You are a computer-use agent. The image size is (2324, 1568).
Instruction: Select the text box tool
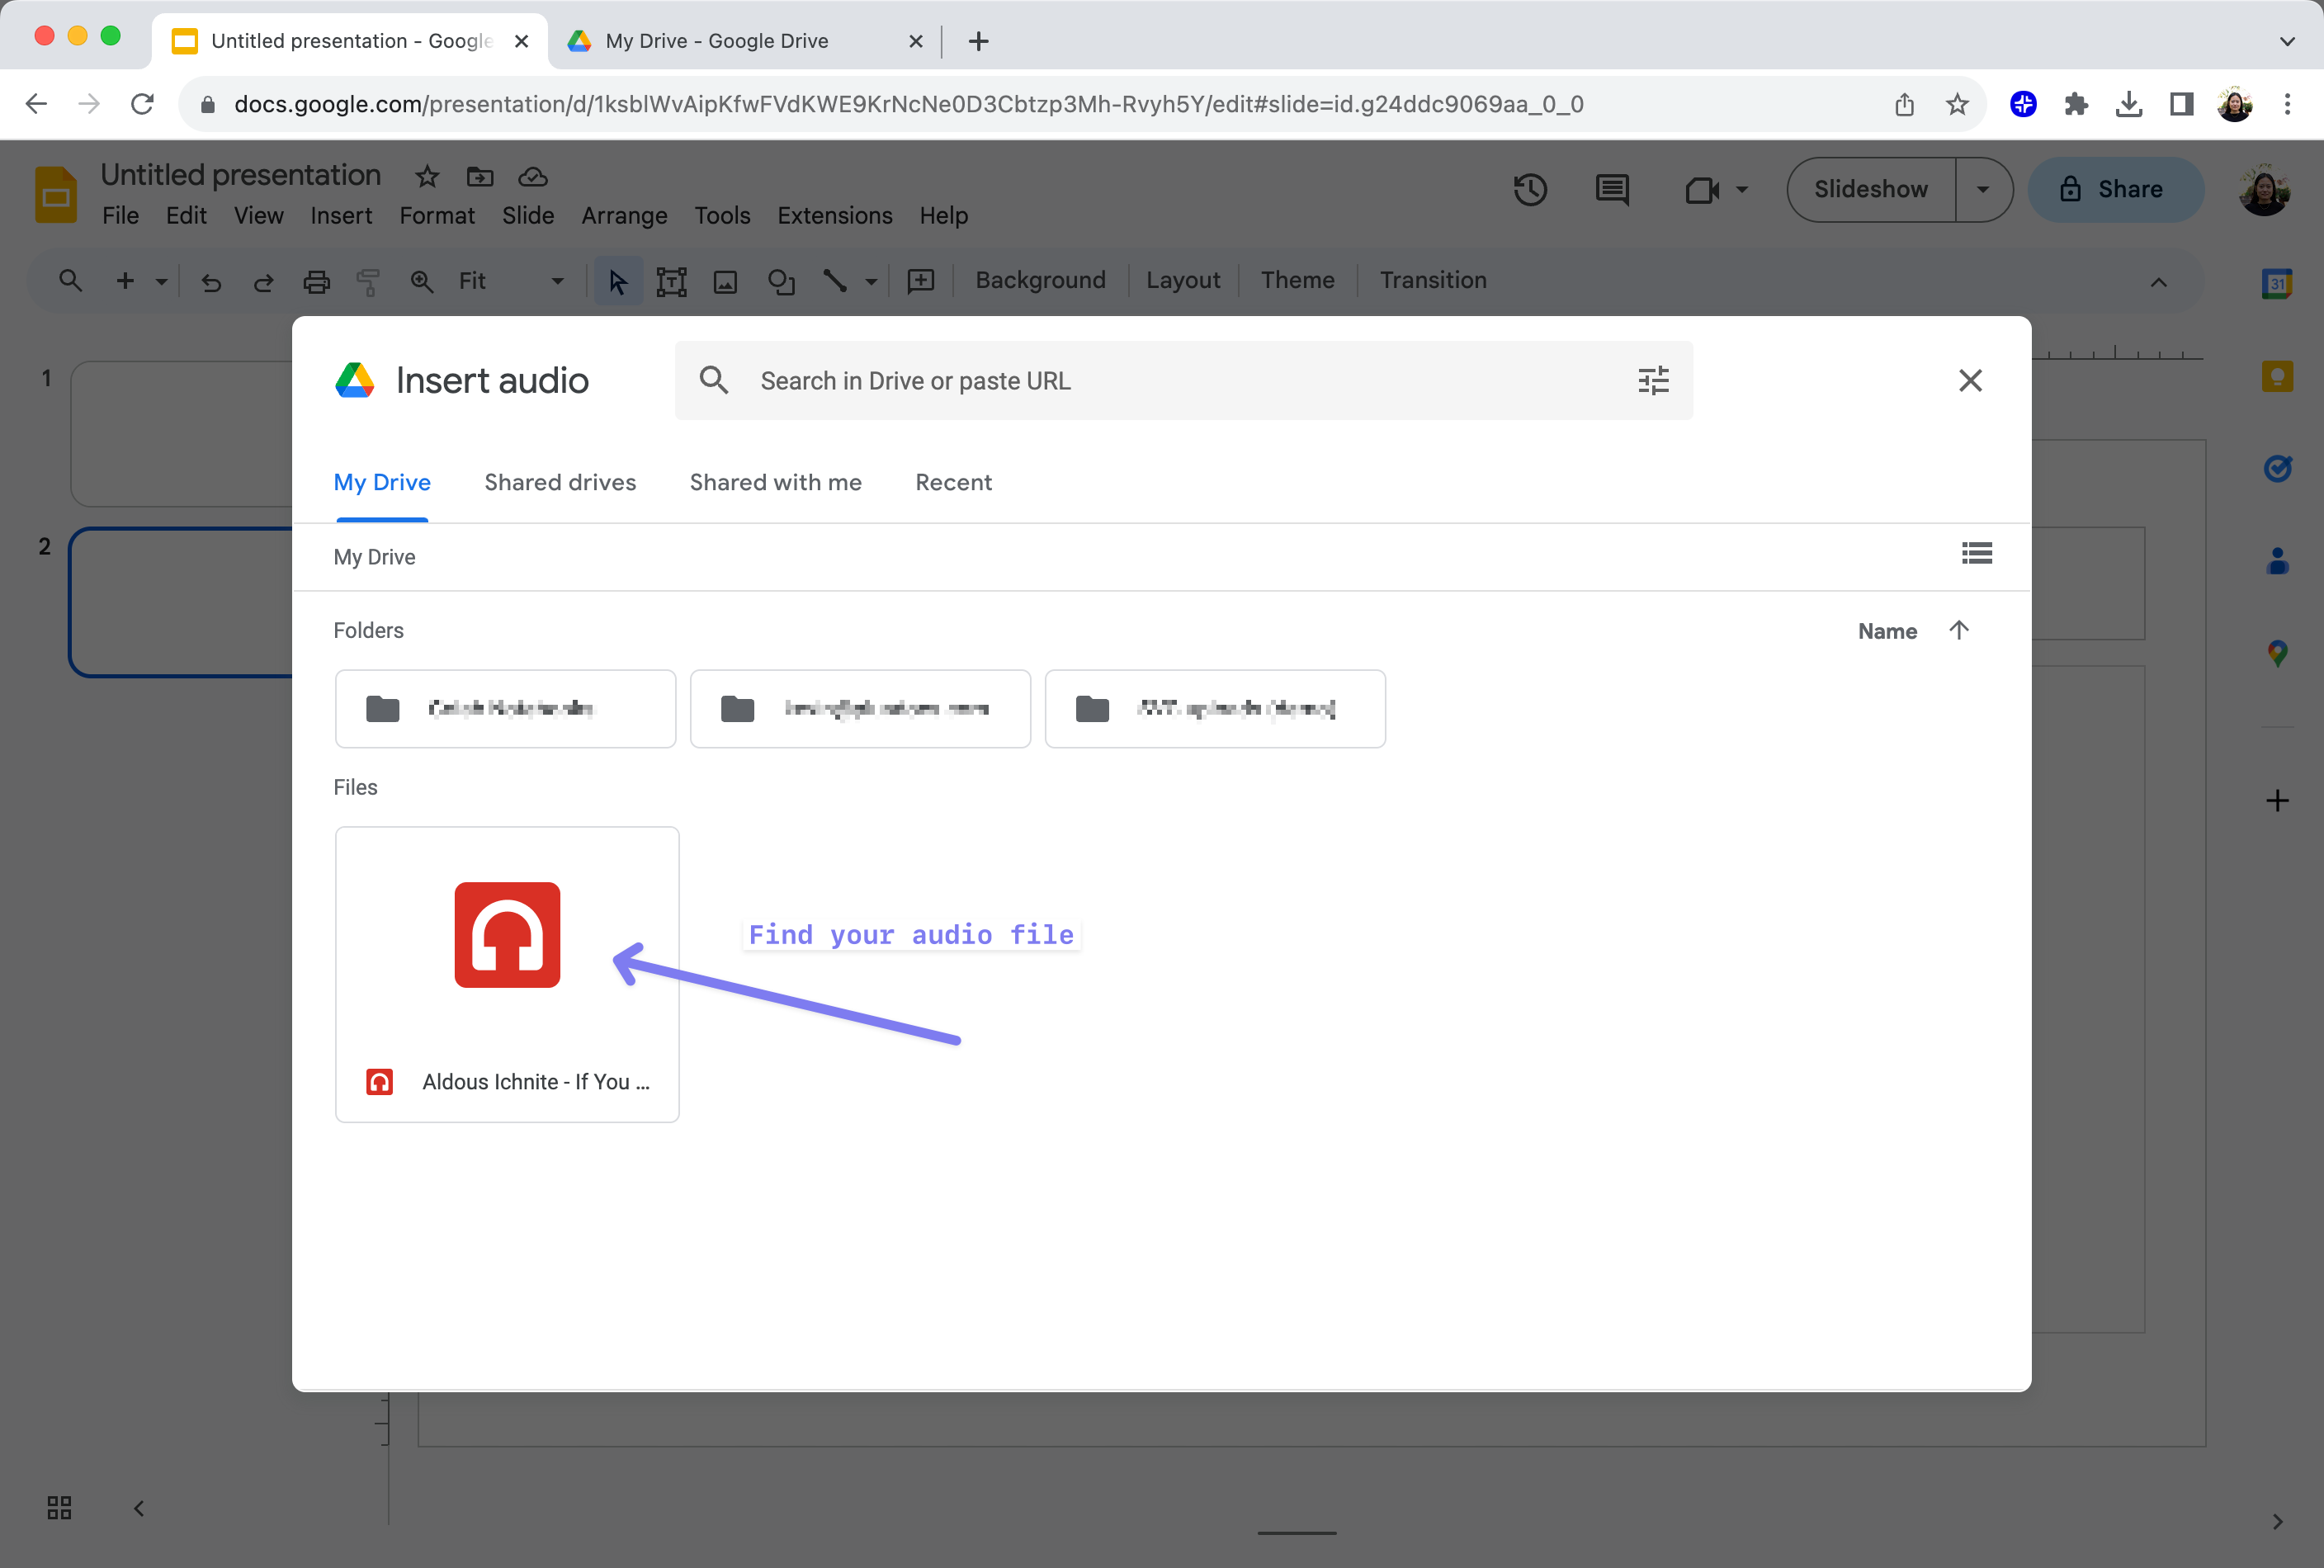[x=672, y=281]
